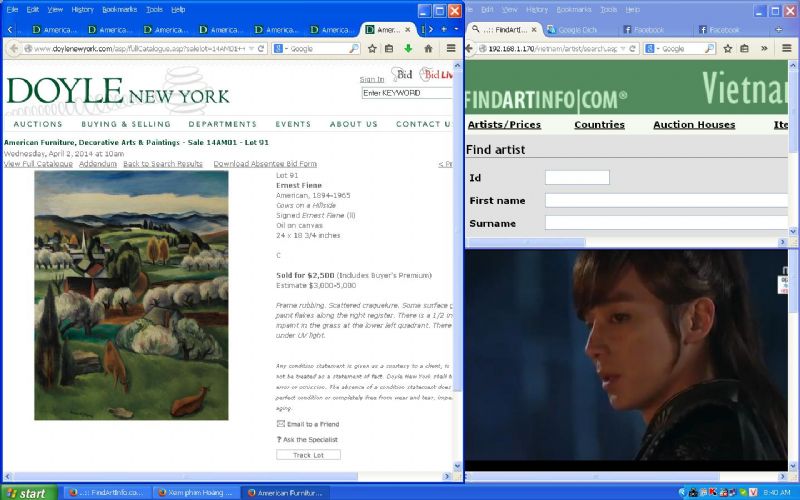Open Download Absentee Bid Form link
Screen dimensions: 800x500
click(265, 164)
